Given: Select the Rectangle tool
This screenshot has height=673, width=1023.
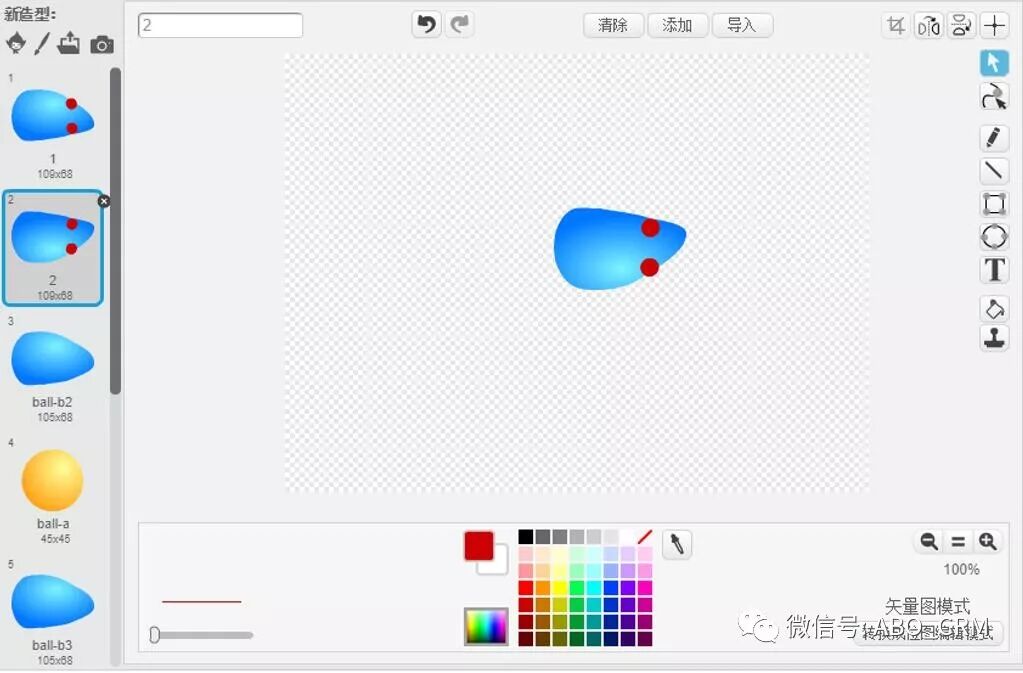Looking at the screenshot, I should tap(994, 204).
